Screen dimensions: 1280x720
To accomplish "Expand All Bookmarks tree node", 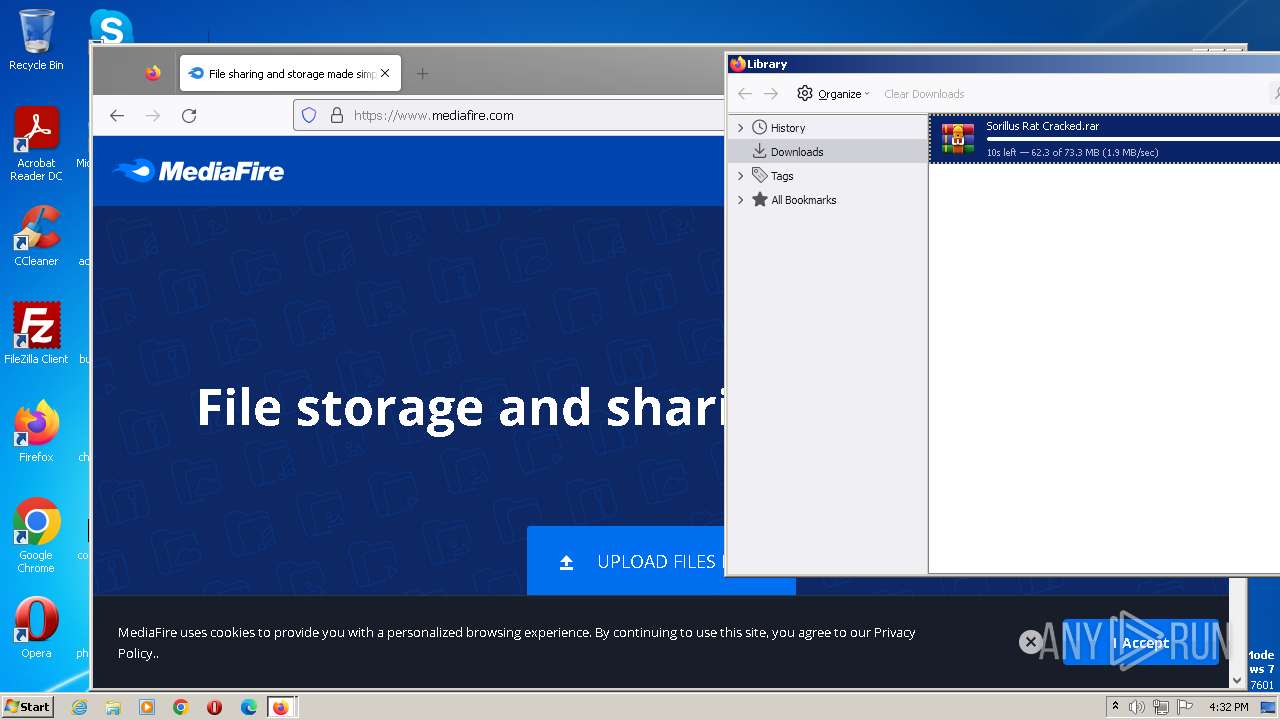I will pyautogui.click(x=740, y=200).
